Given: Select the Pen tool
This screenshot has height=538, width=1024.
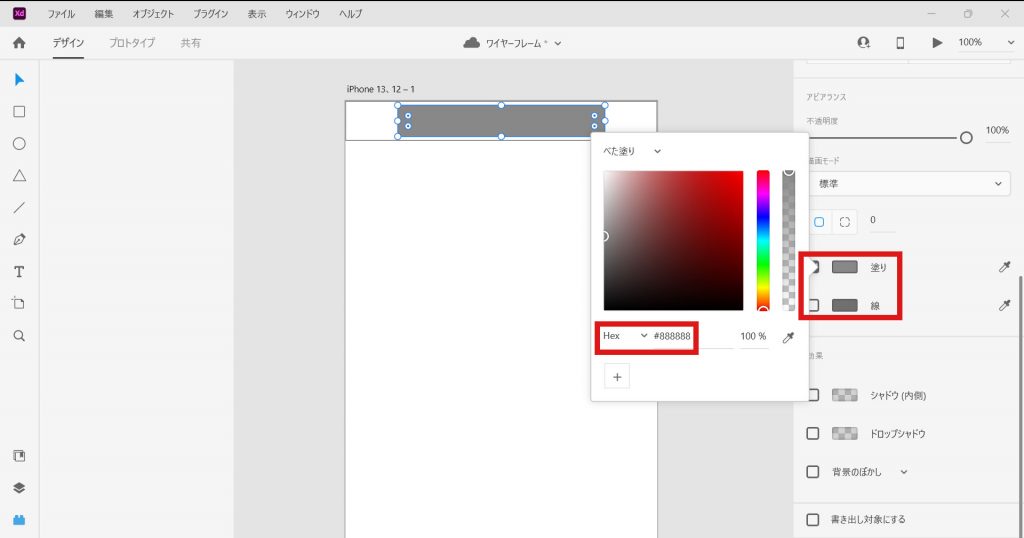Looking at the screenshot, I should coord(19,240).
